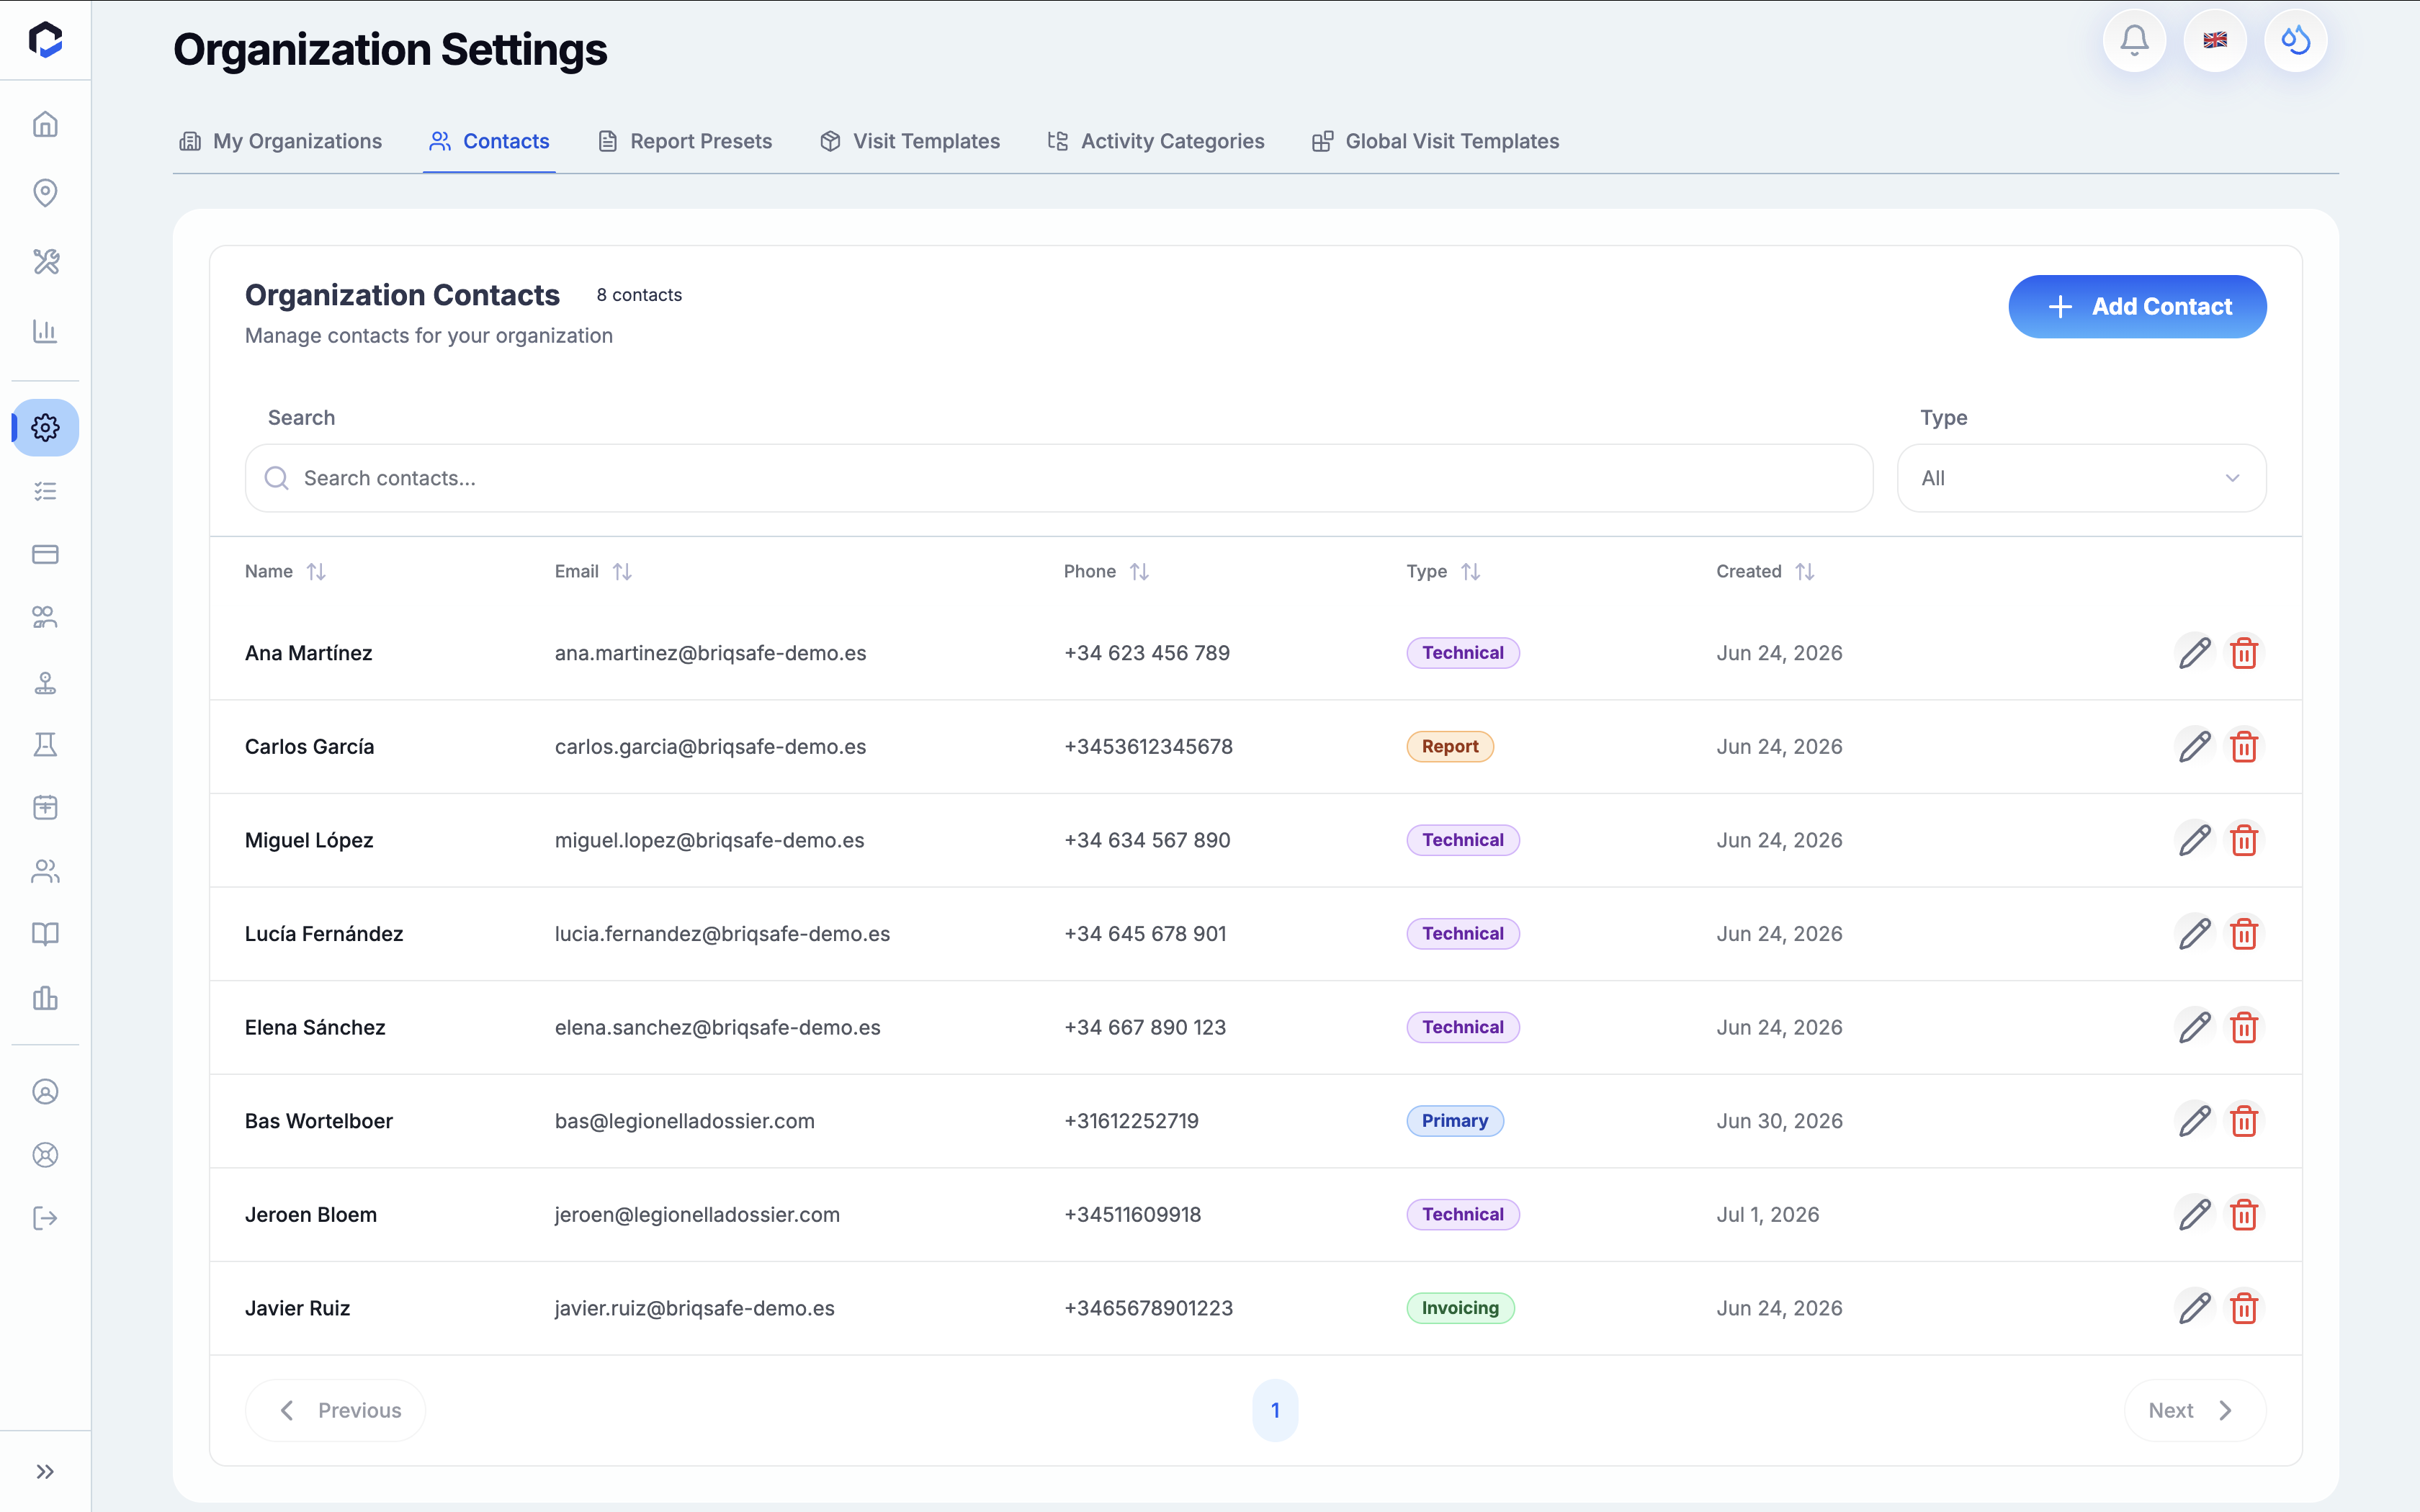The width and height of the screenshot is (2420, 1512).
Task: Open Activity Categories tab
Action: tap(1155, 141)
